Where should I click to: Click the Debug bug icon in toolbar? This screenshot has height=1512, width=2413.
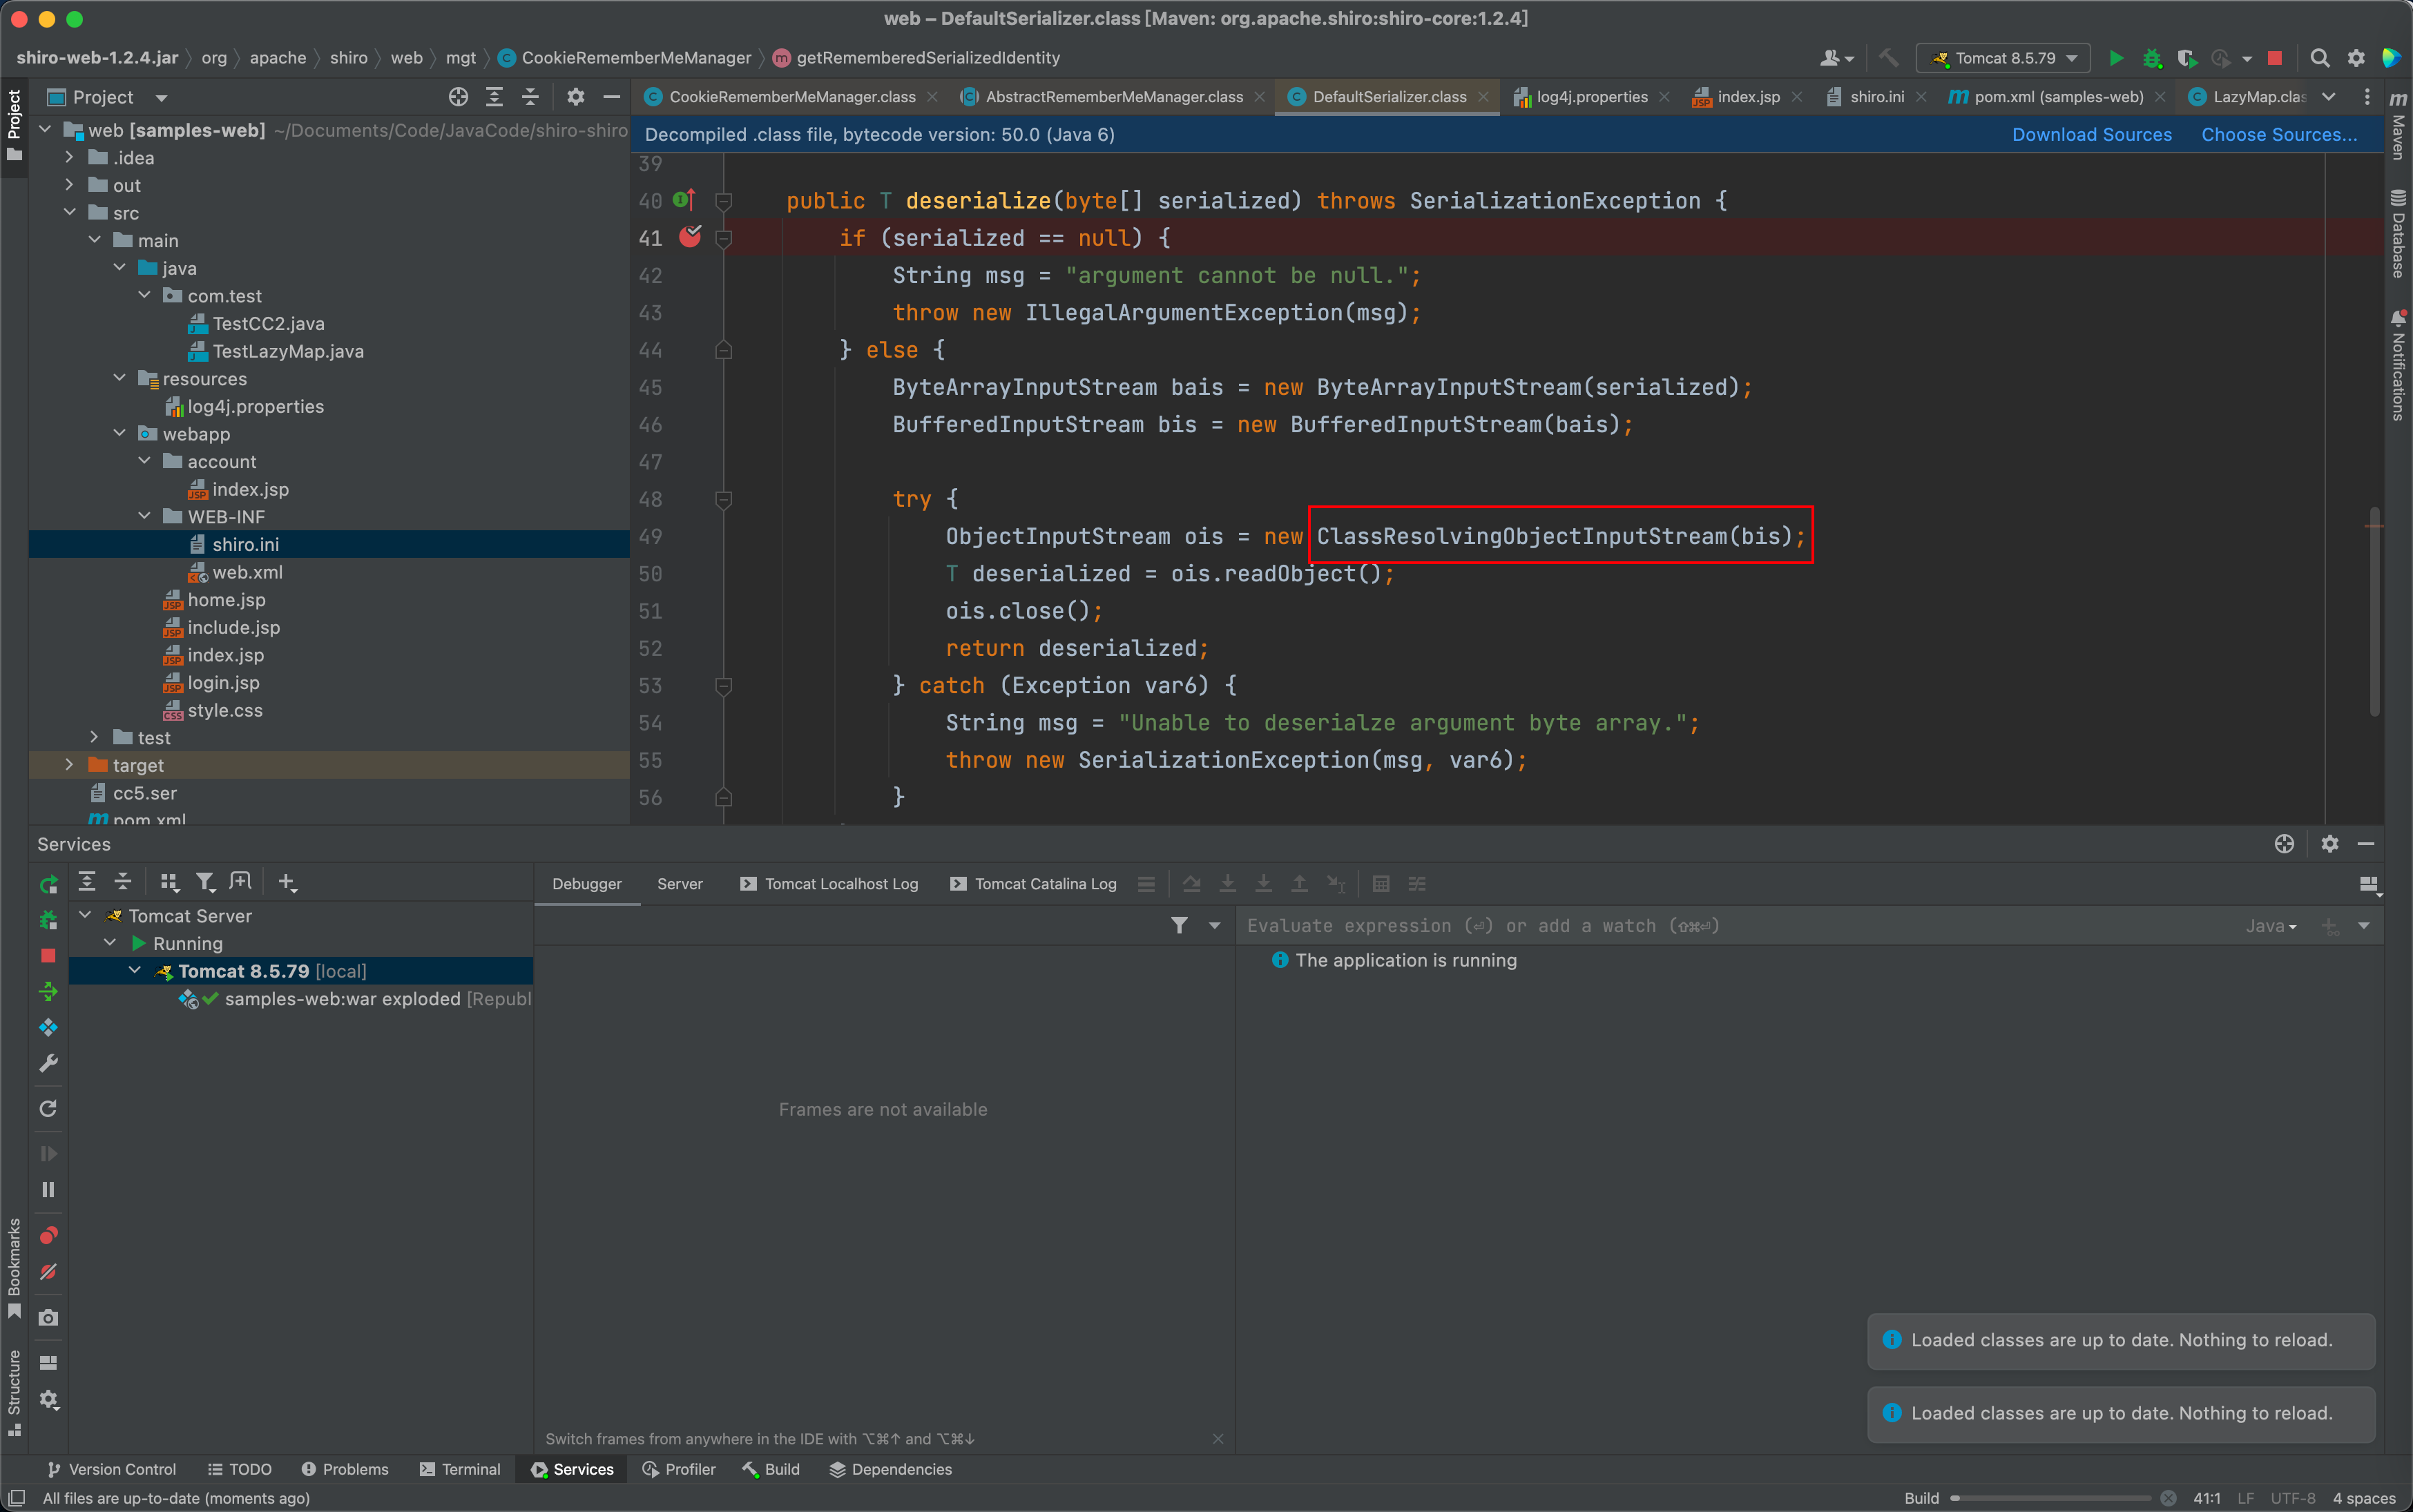point(2152,58)
